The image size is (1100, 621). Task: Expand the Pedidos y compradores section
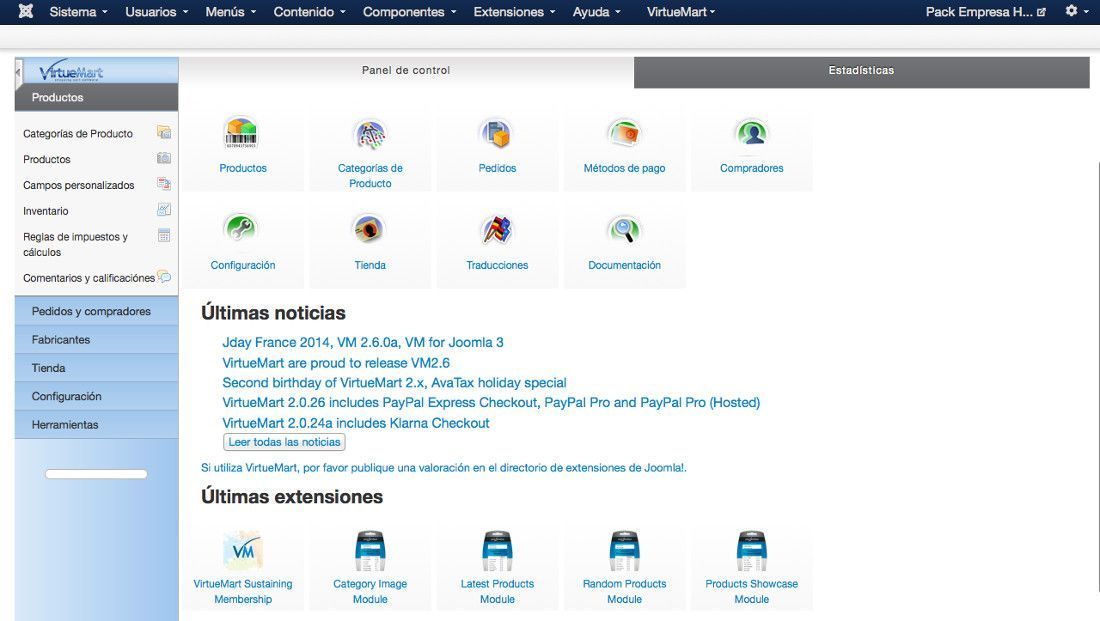(96, 312)
